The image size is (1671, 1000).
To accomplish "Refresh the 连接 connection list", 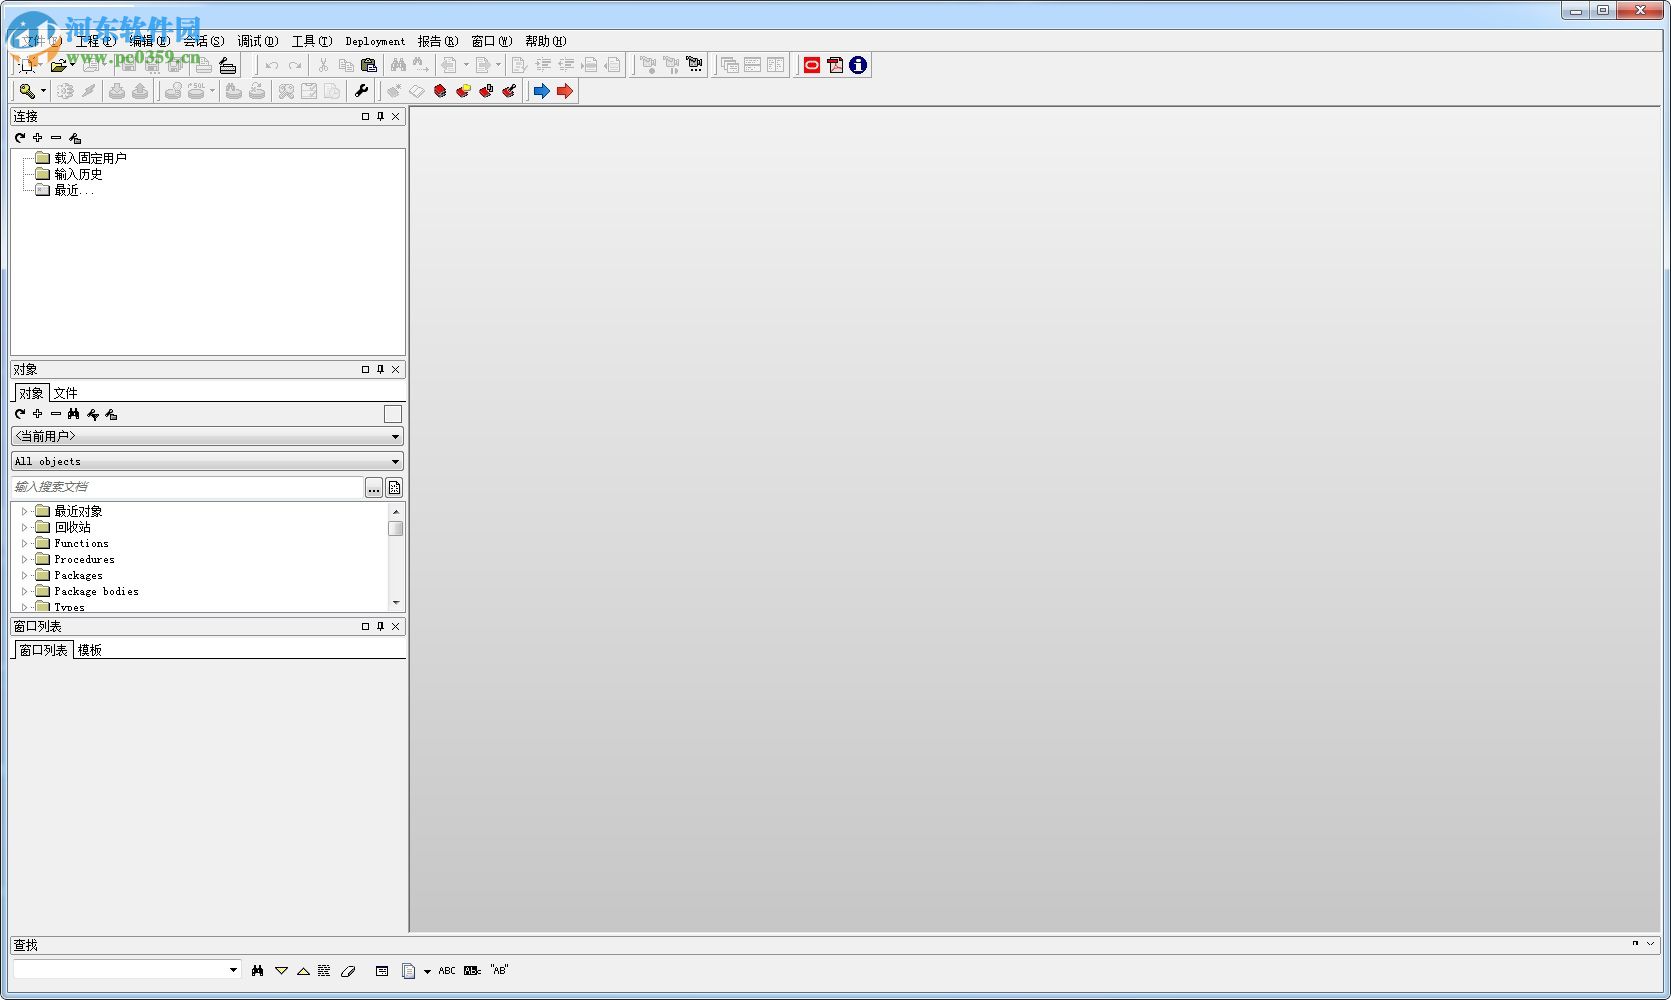I will 20,138.
